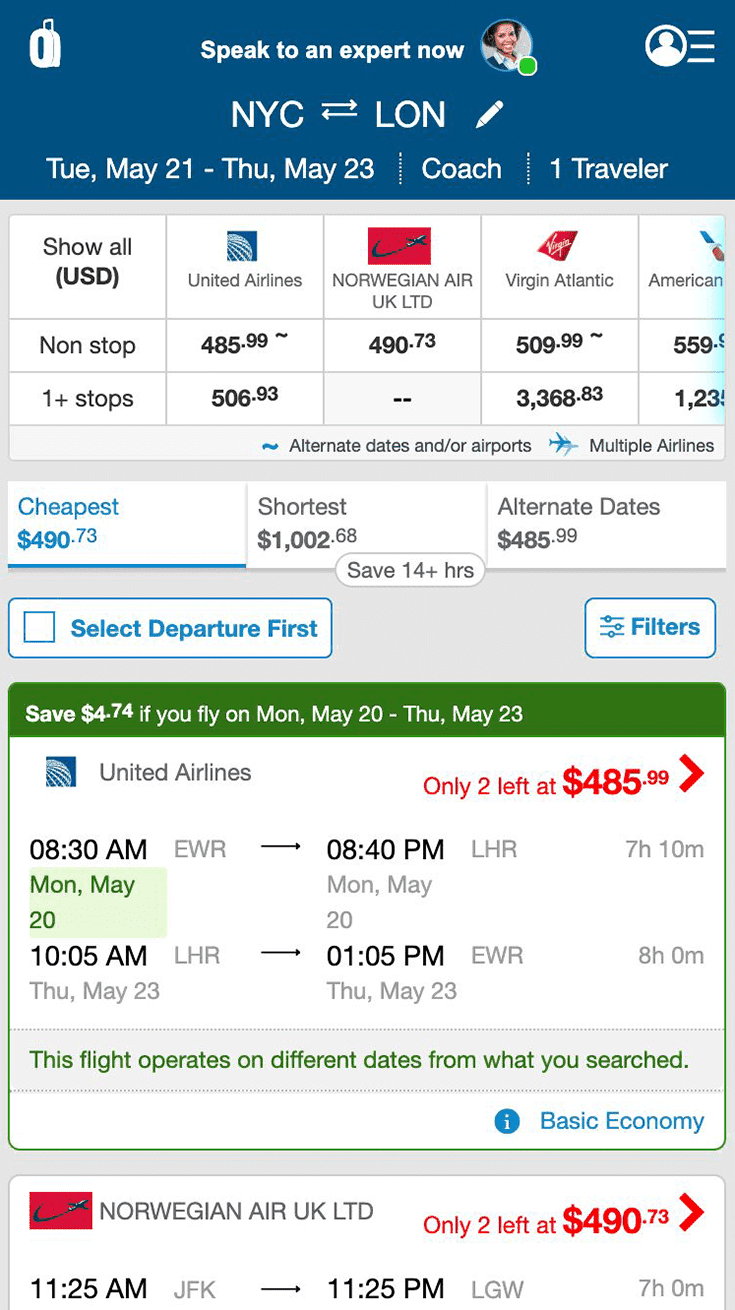Open the Norwegian $490.73 fare red chevron
This screenshot has width=735, height=1310.
(691, 1212)
